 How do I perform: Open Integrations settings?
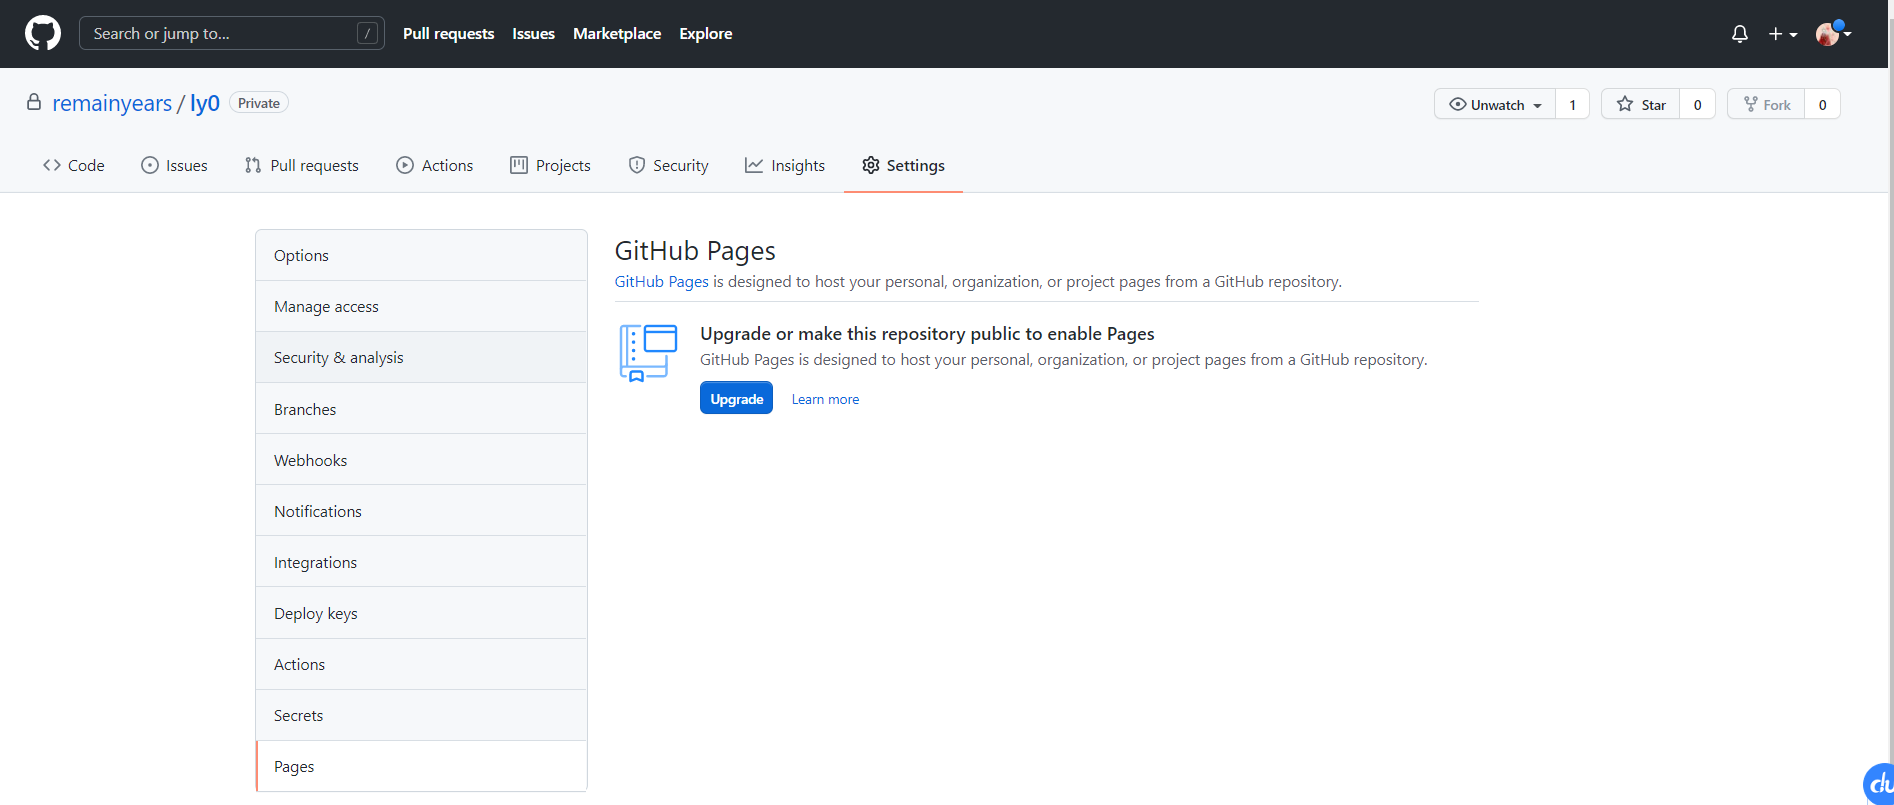click(x=421, y=562)
